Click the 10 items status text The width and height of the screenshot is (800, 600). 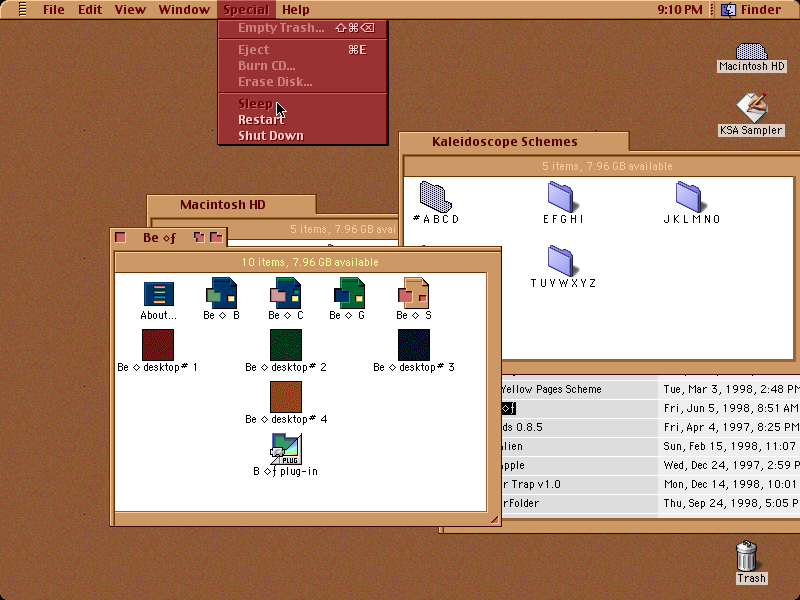[x=310, y=262]
